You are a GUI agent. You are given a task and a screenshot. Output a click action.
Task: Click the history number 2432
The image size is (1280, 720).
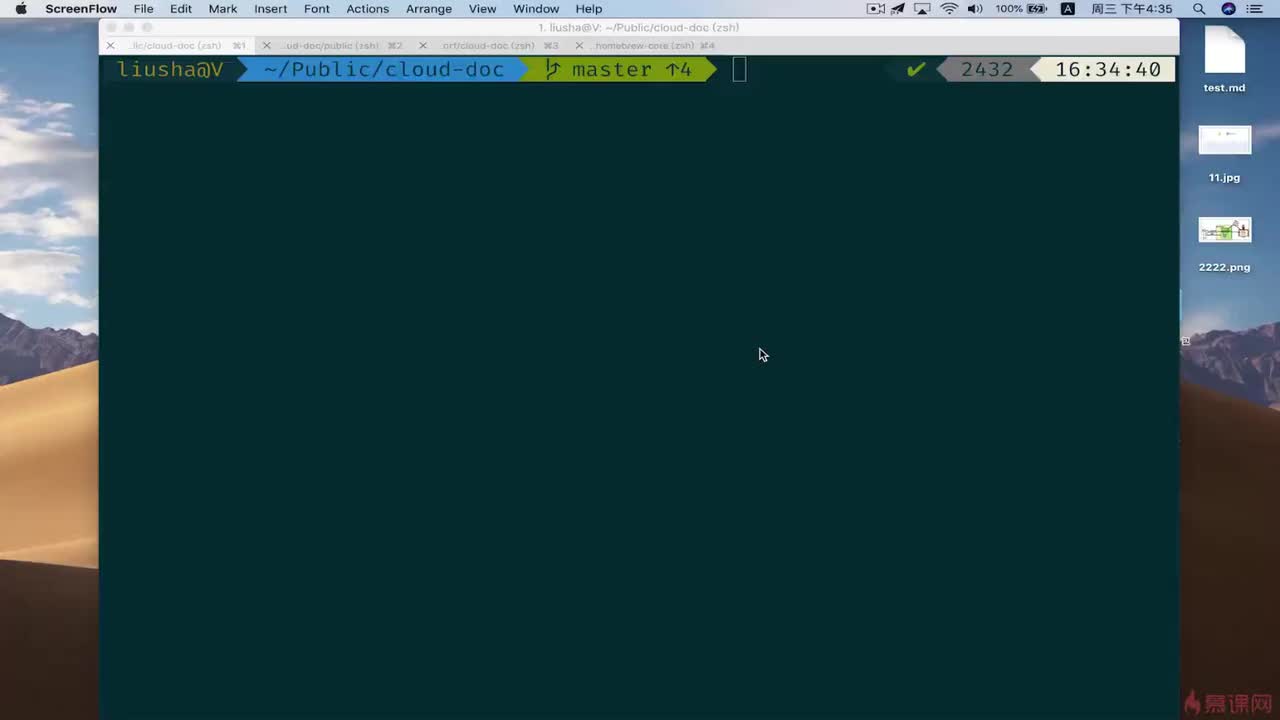click(x=987, y=69)
